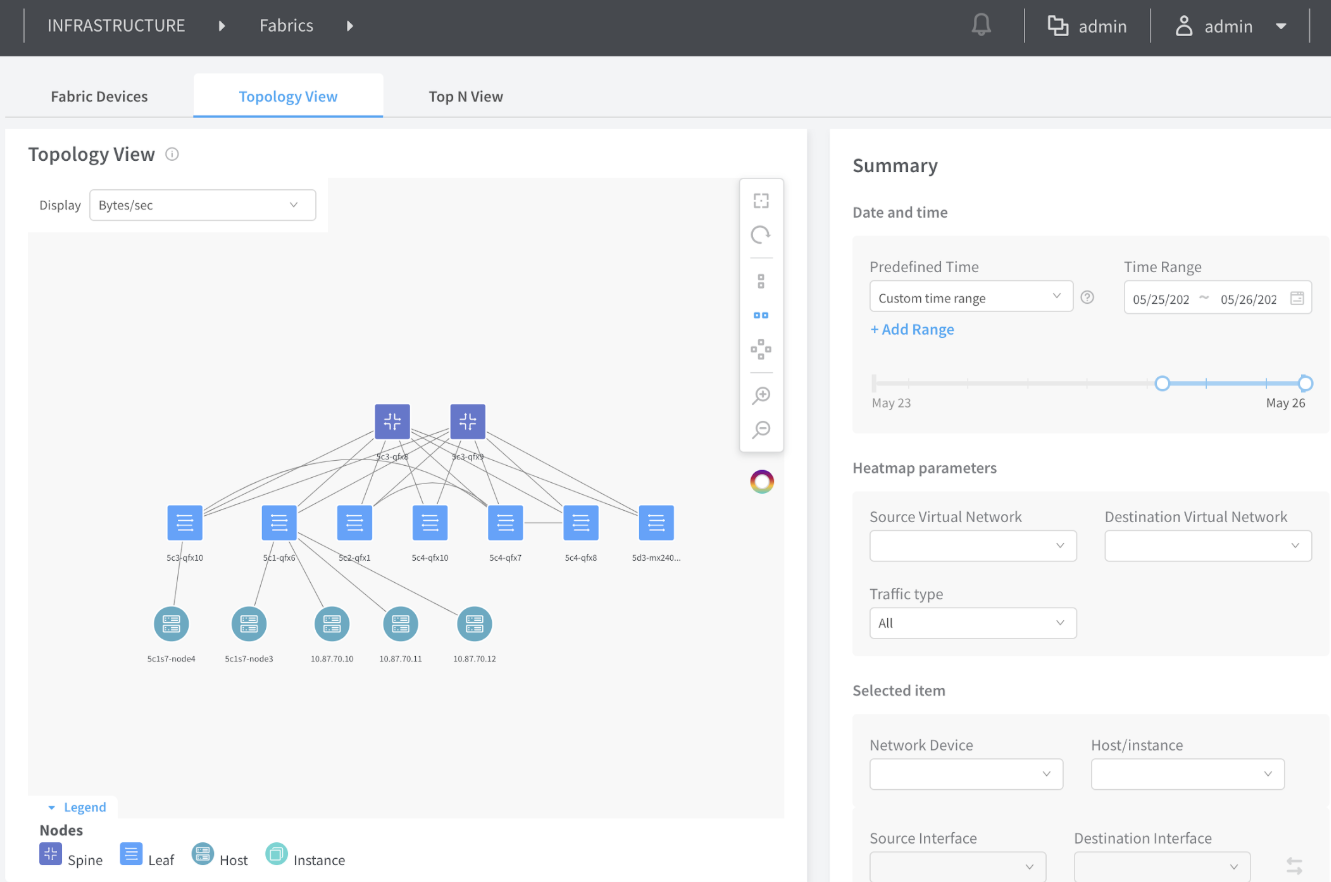Open the Display Bytes/sec dropdown
The image size is (1331, 882).
tap(203, 205)
